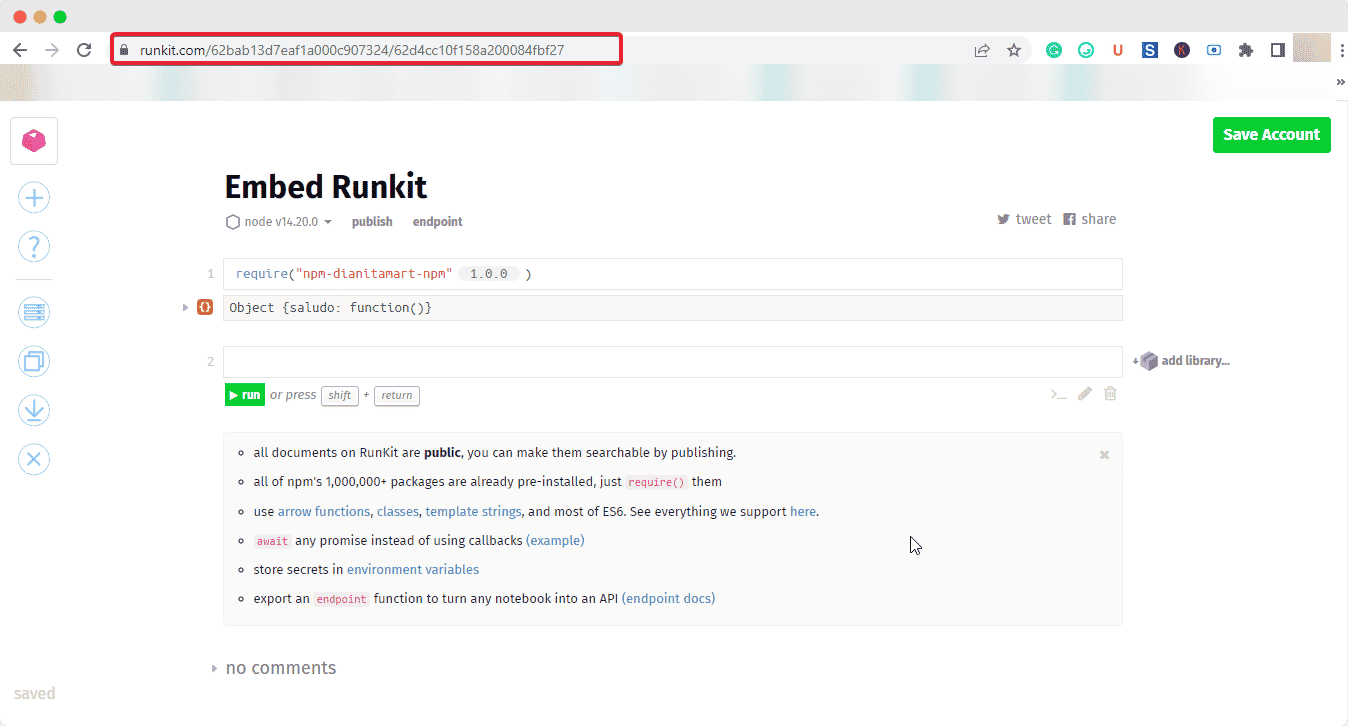The width and height of the screenshot is (1348, 726).
Task: Click the require code line in cell 1
Action: tap(672, 274)
